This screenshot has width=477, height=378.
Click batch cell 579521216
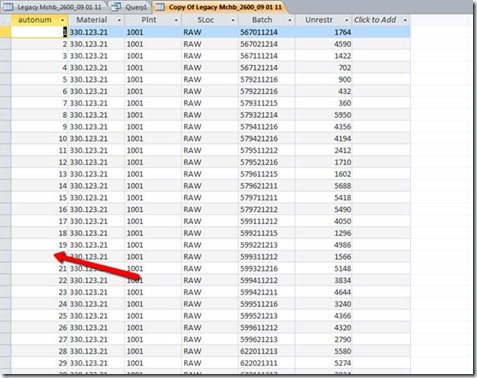(267, 162)
